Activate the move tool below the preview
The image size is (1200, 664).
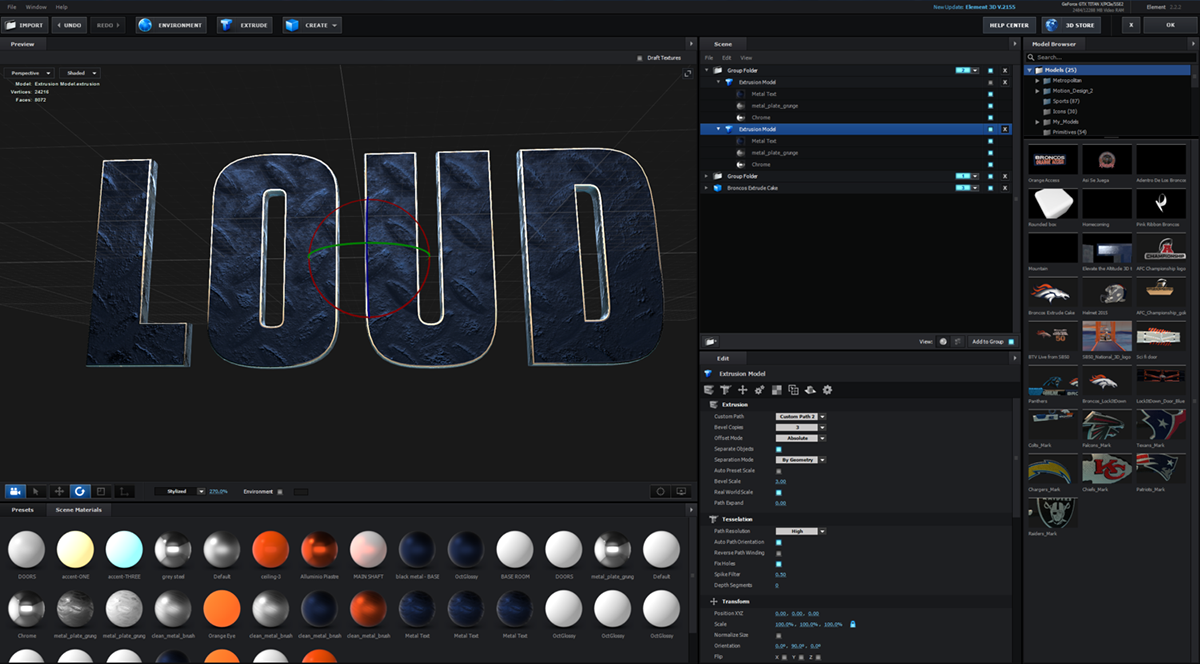click(x=59, y=491)
